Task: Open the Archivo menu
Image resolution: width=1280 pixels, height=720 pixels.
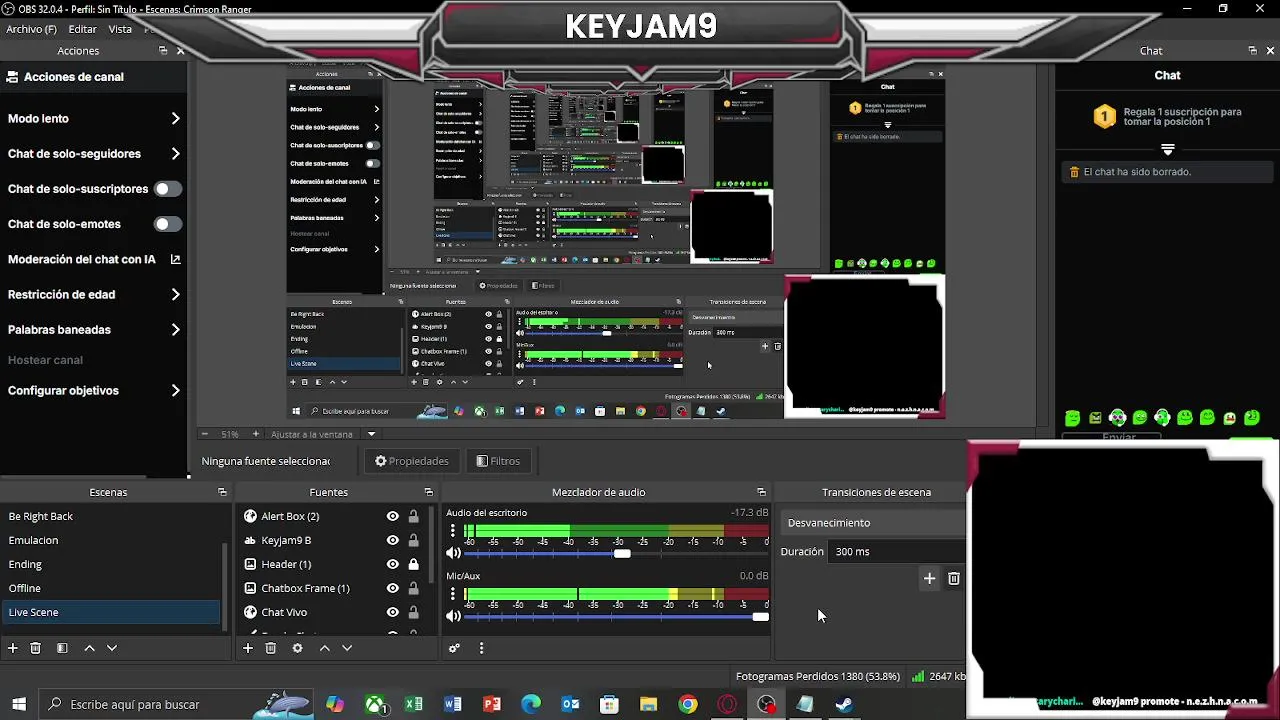Action: (31, 29)
